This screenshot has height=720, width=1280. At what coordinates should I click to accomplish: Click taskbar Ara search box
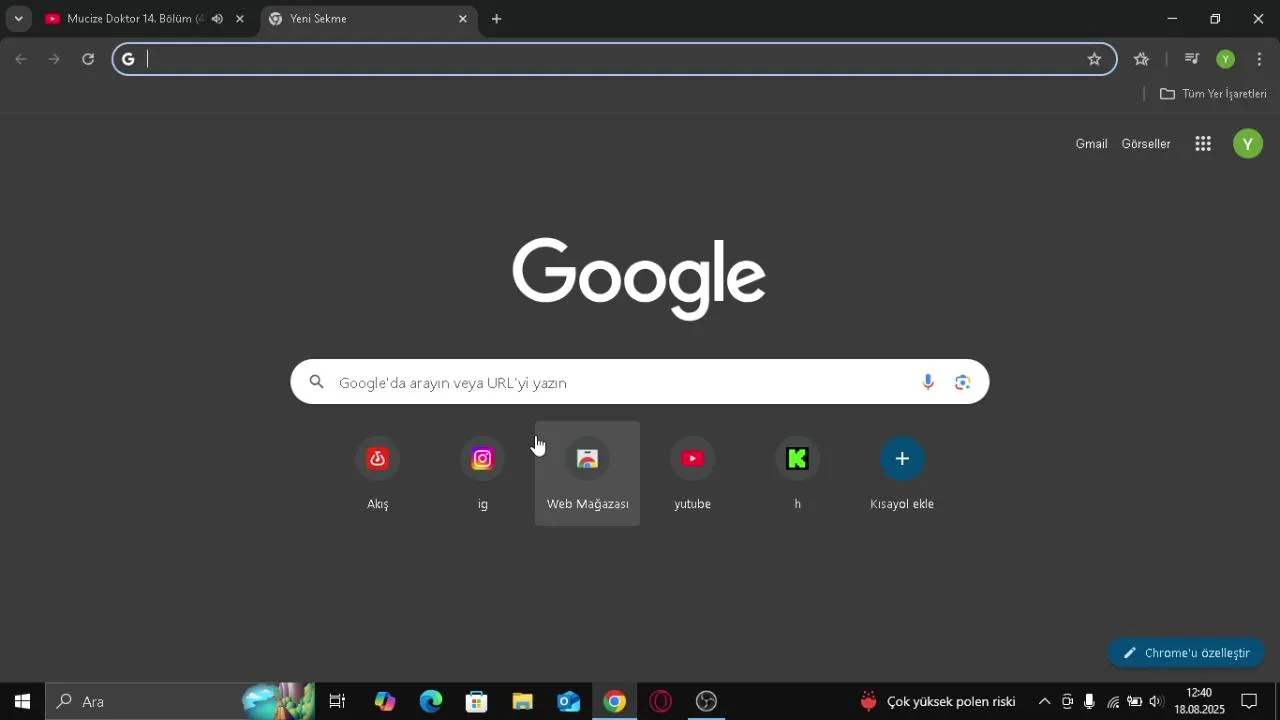[x=180, y=702]
